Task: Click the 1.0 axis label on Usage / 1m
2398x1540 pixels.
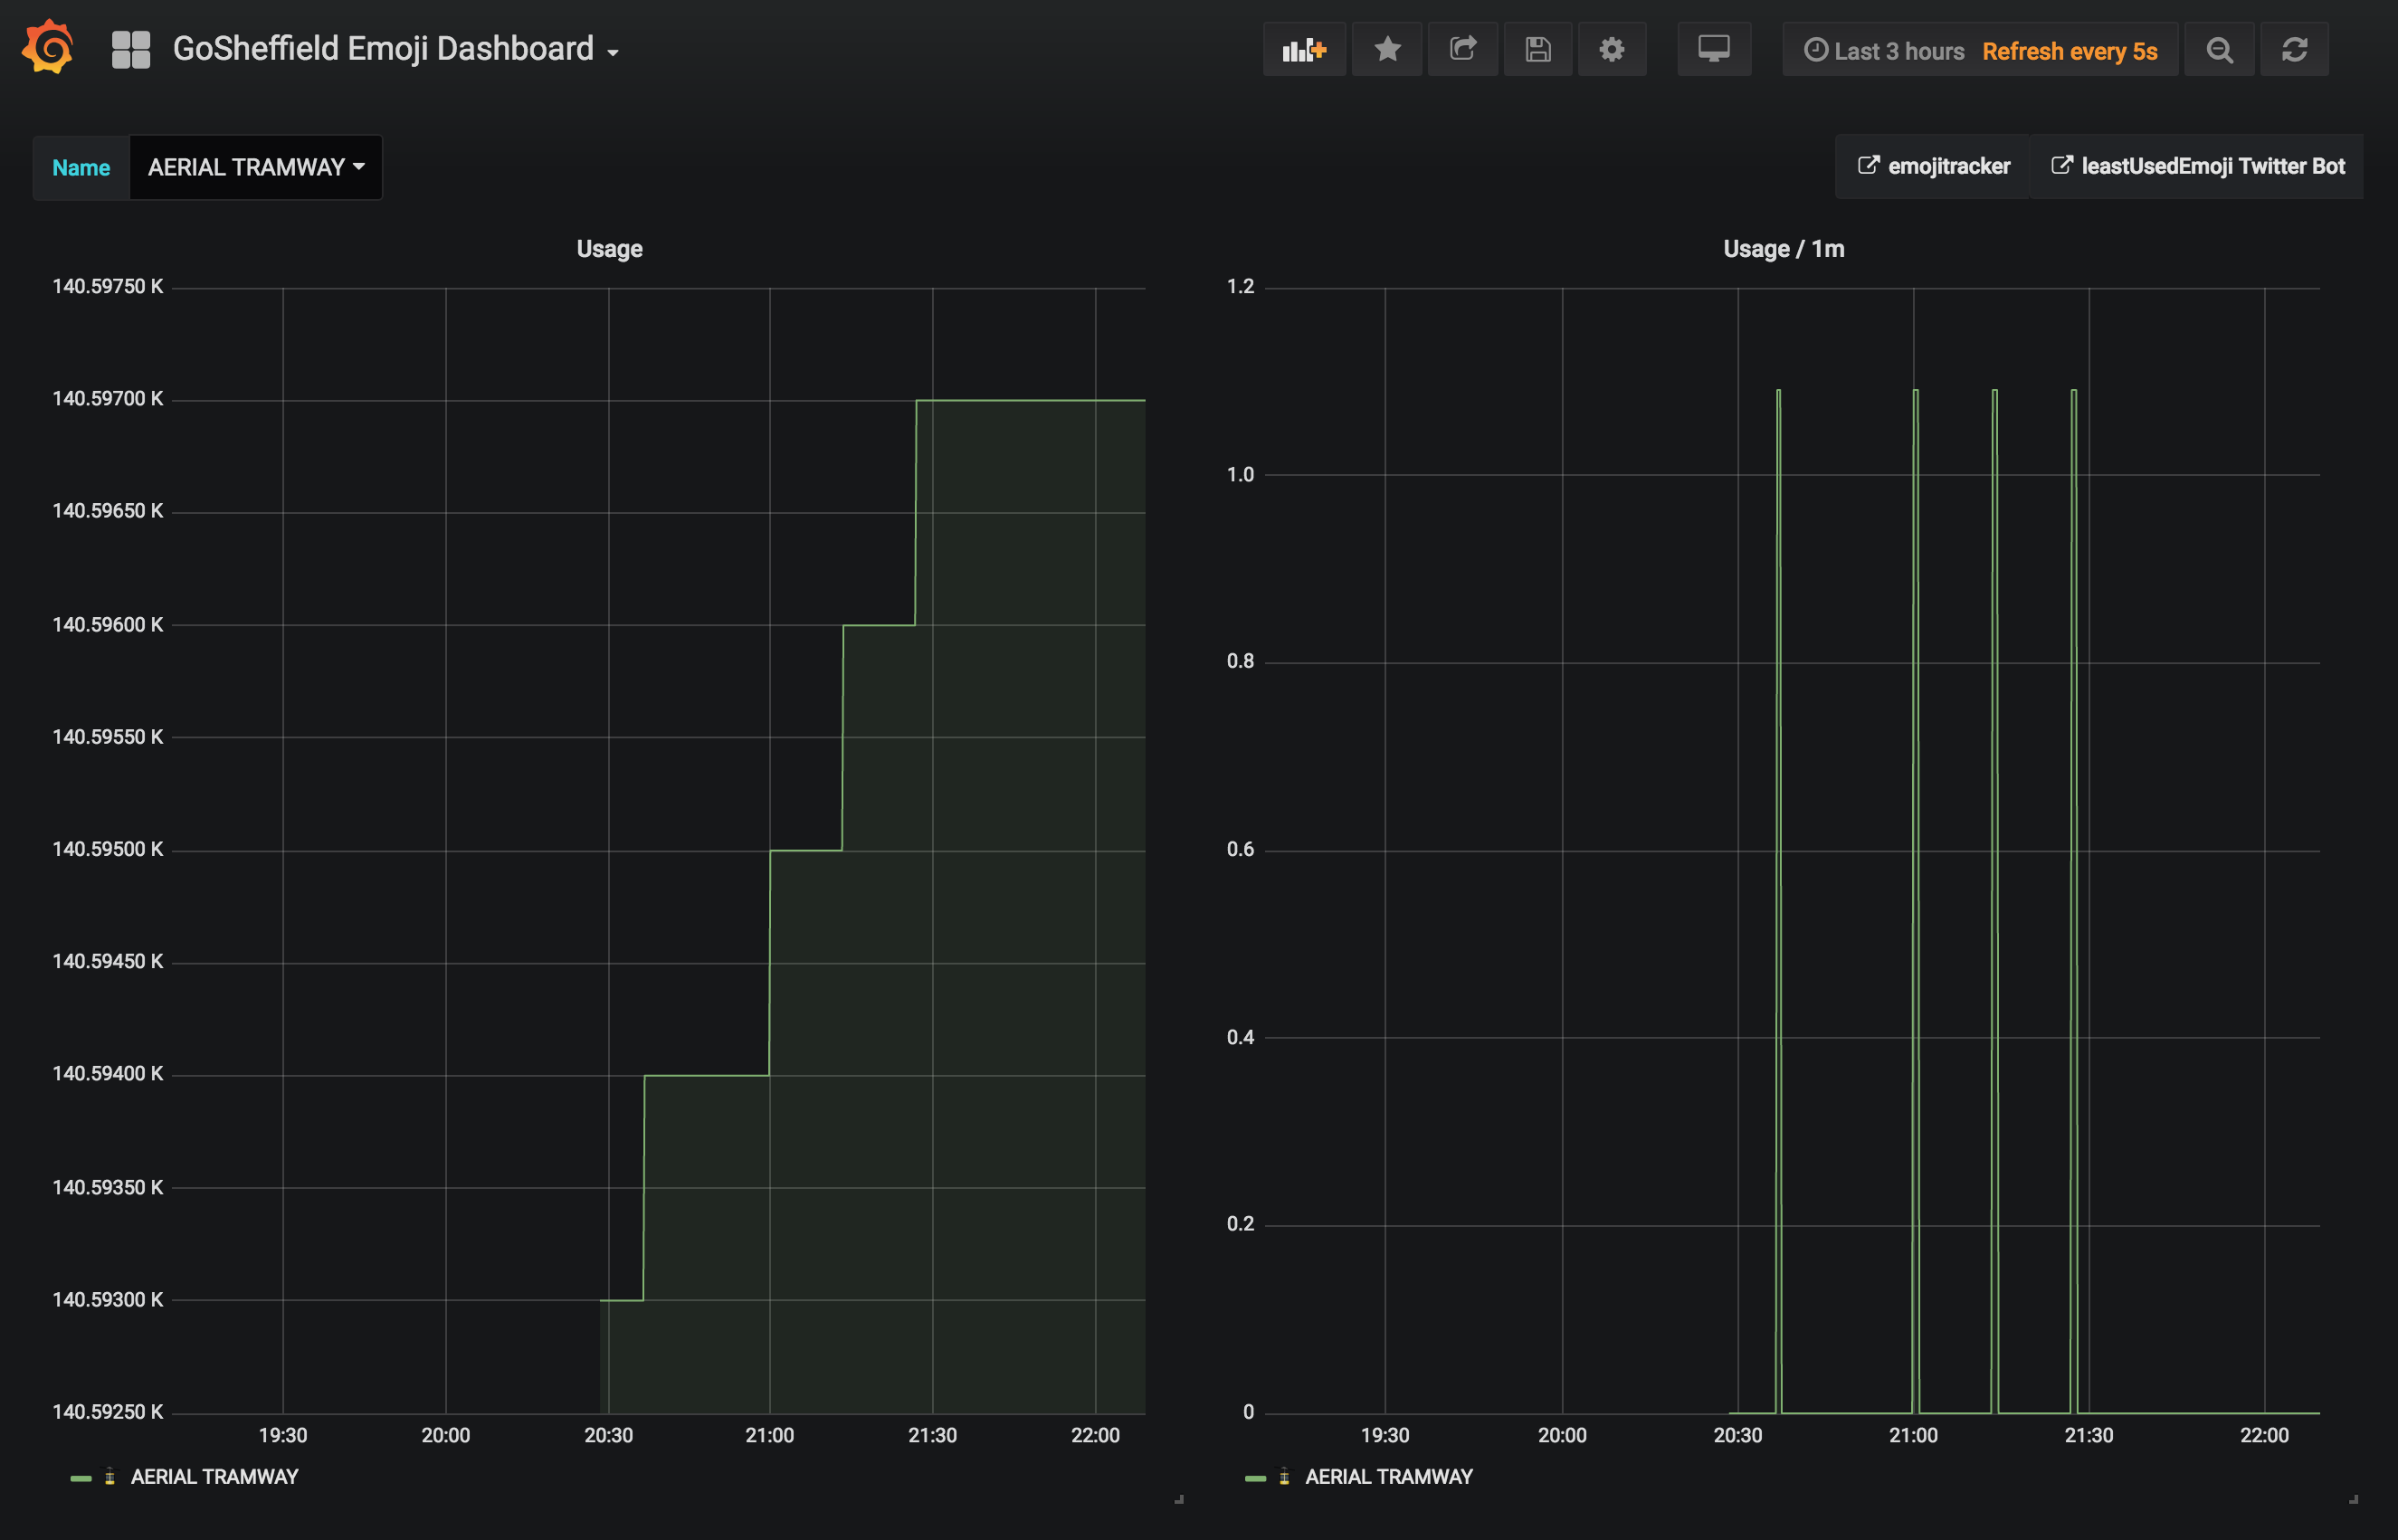Action: point(1240,474)
